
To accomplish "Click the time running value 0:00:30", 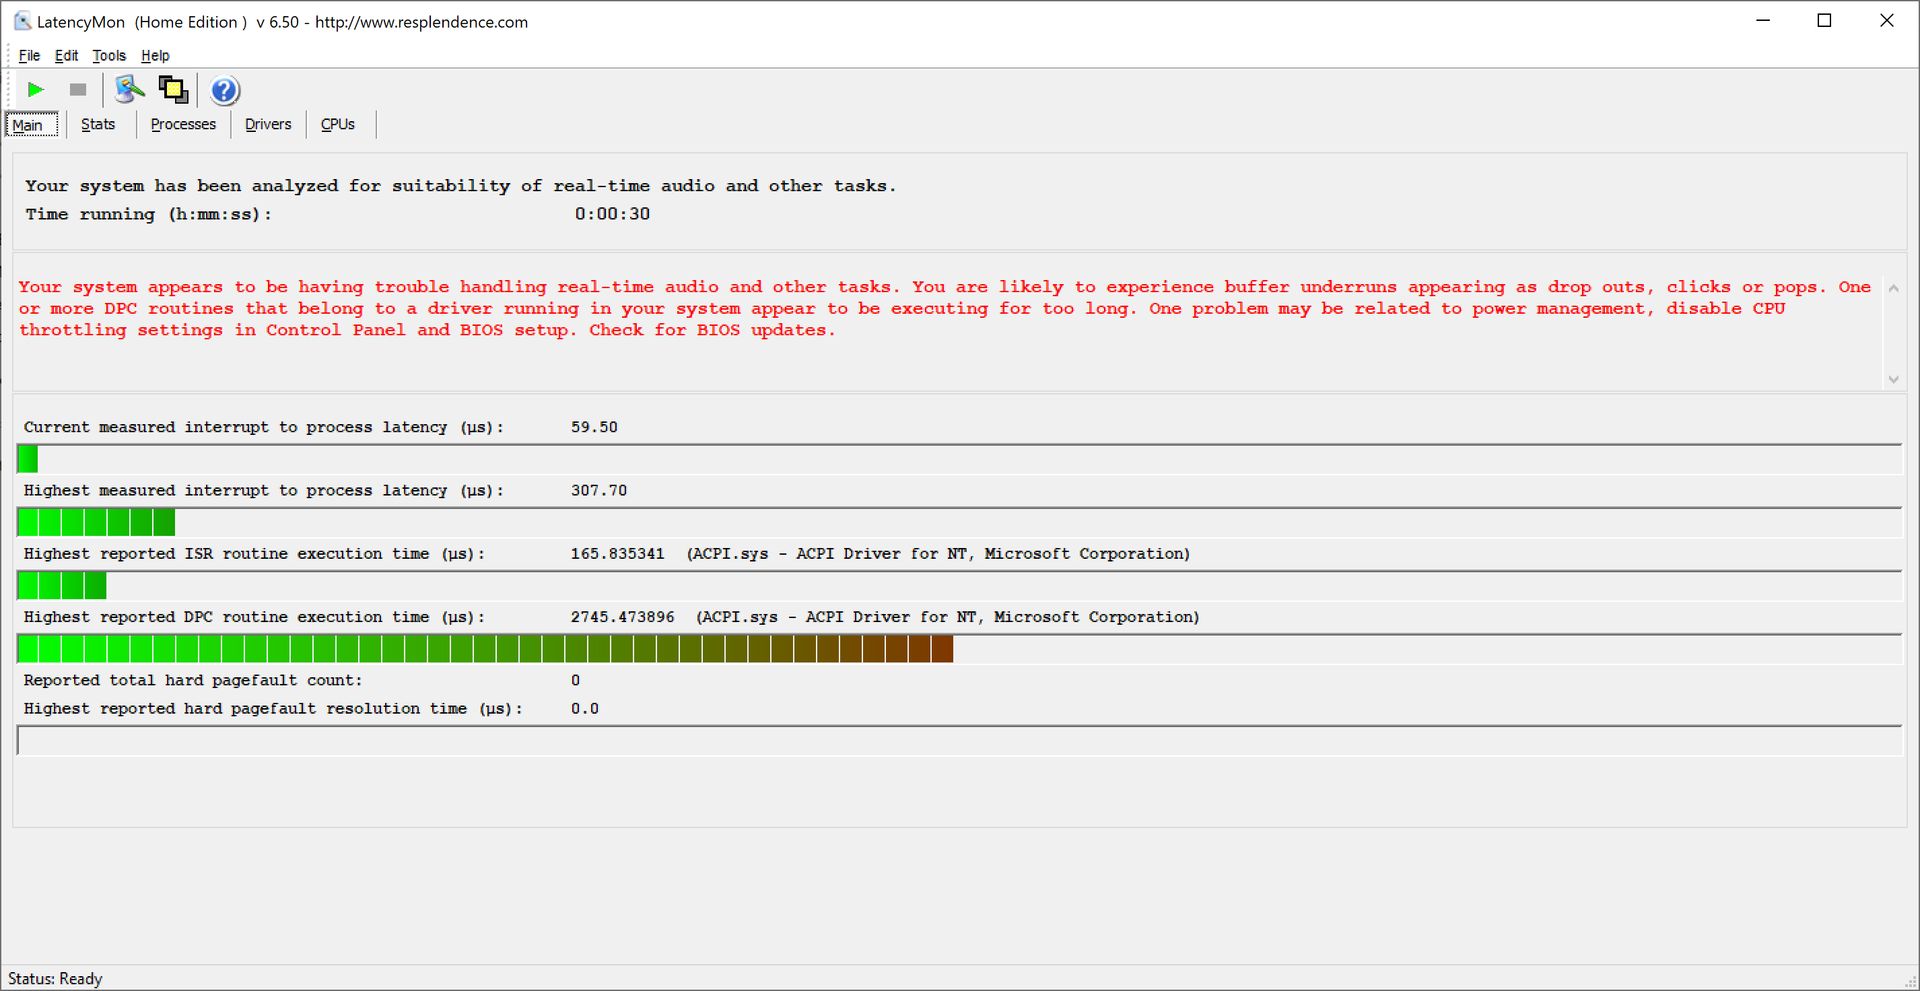I will 612,214.
